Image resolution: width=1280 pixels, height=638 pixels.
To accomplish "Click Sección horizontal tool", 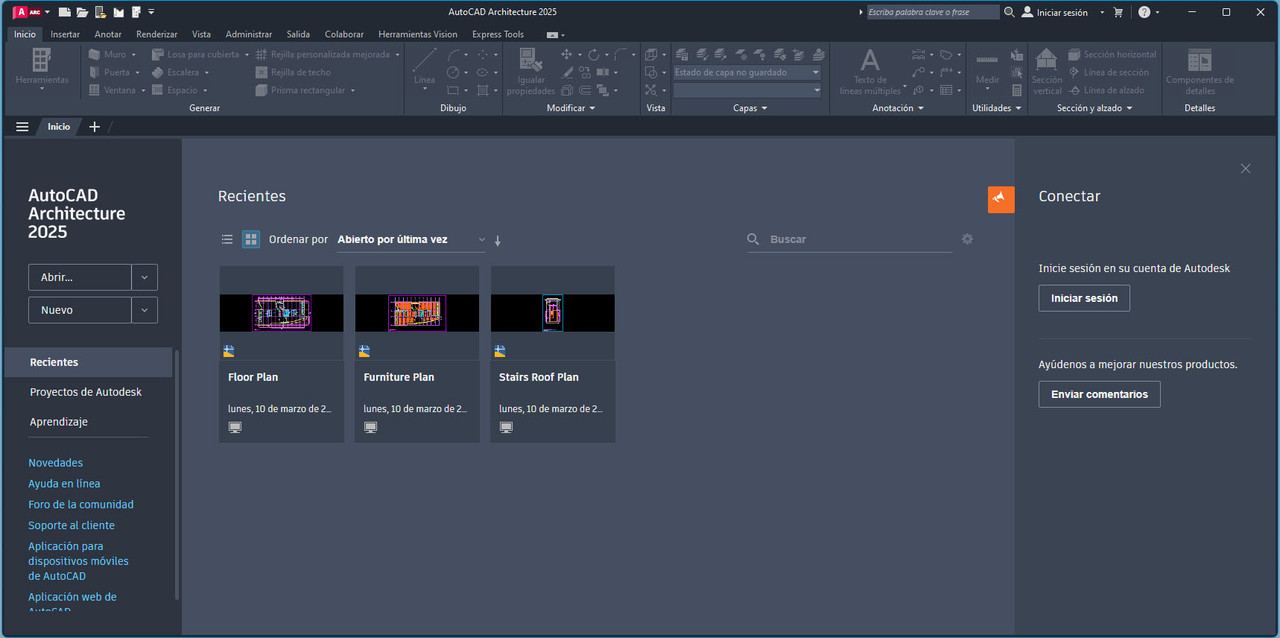I will (x=1112, y=54).
